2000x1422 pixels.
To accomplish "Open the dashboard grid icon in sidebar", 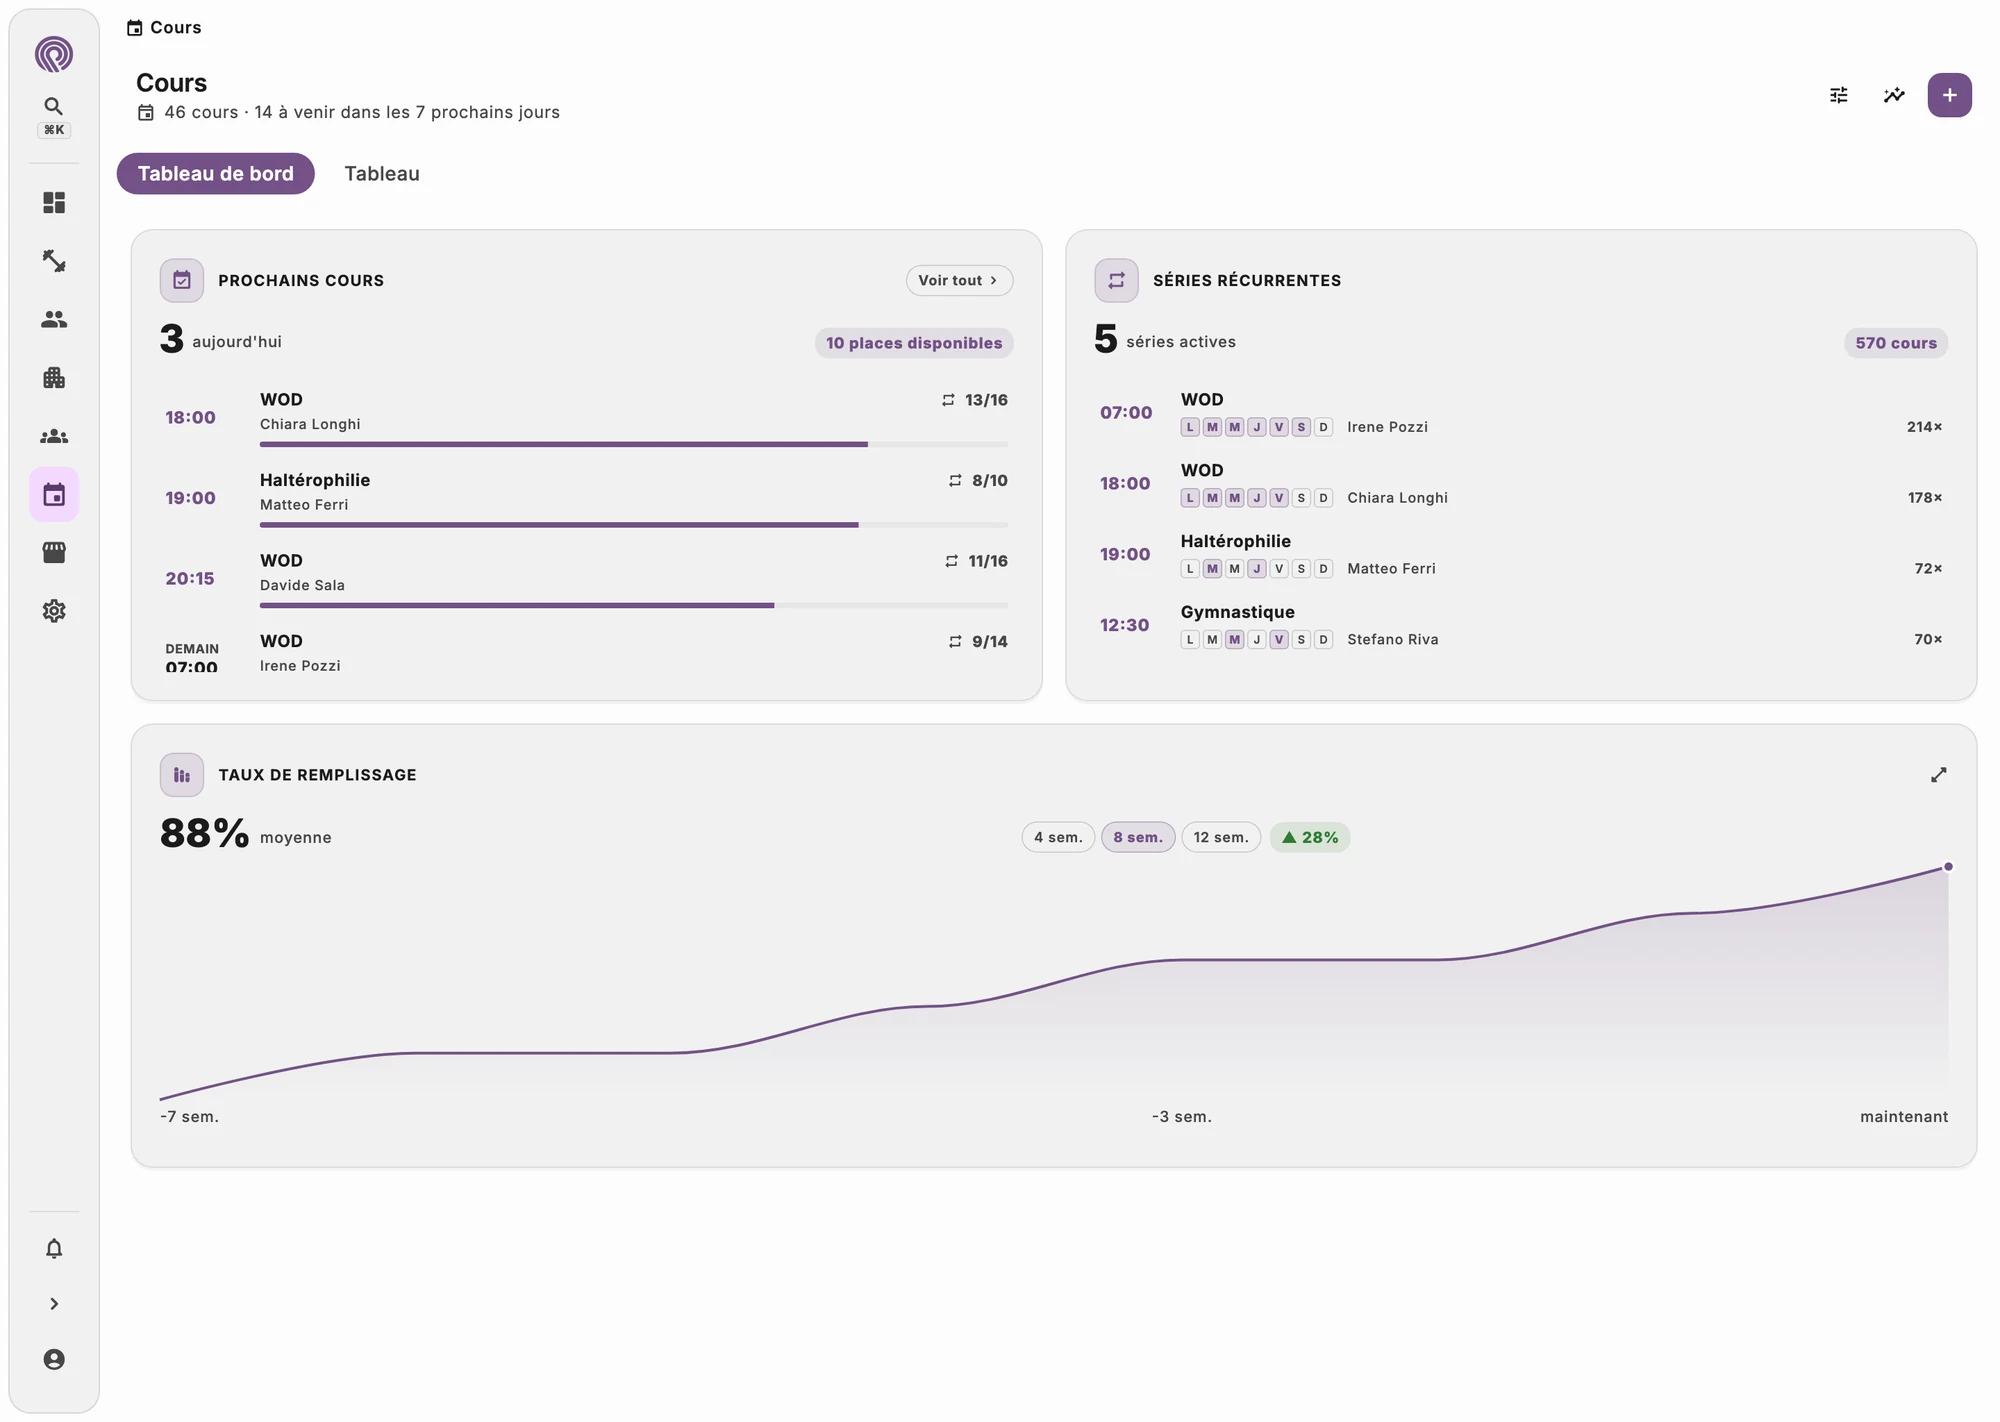I will click(x=54, y=203).
